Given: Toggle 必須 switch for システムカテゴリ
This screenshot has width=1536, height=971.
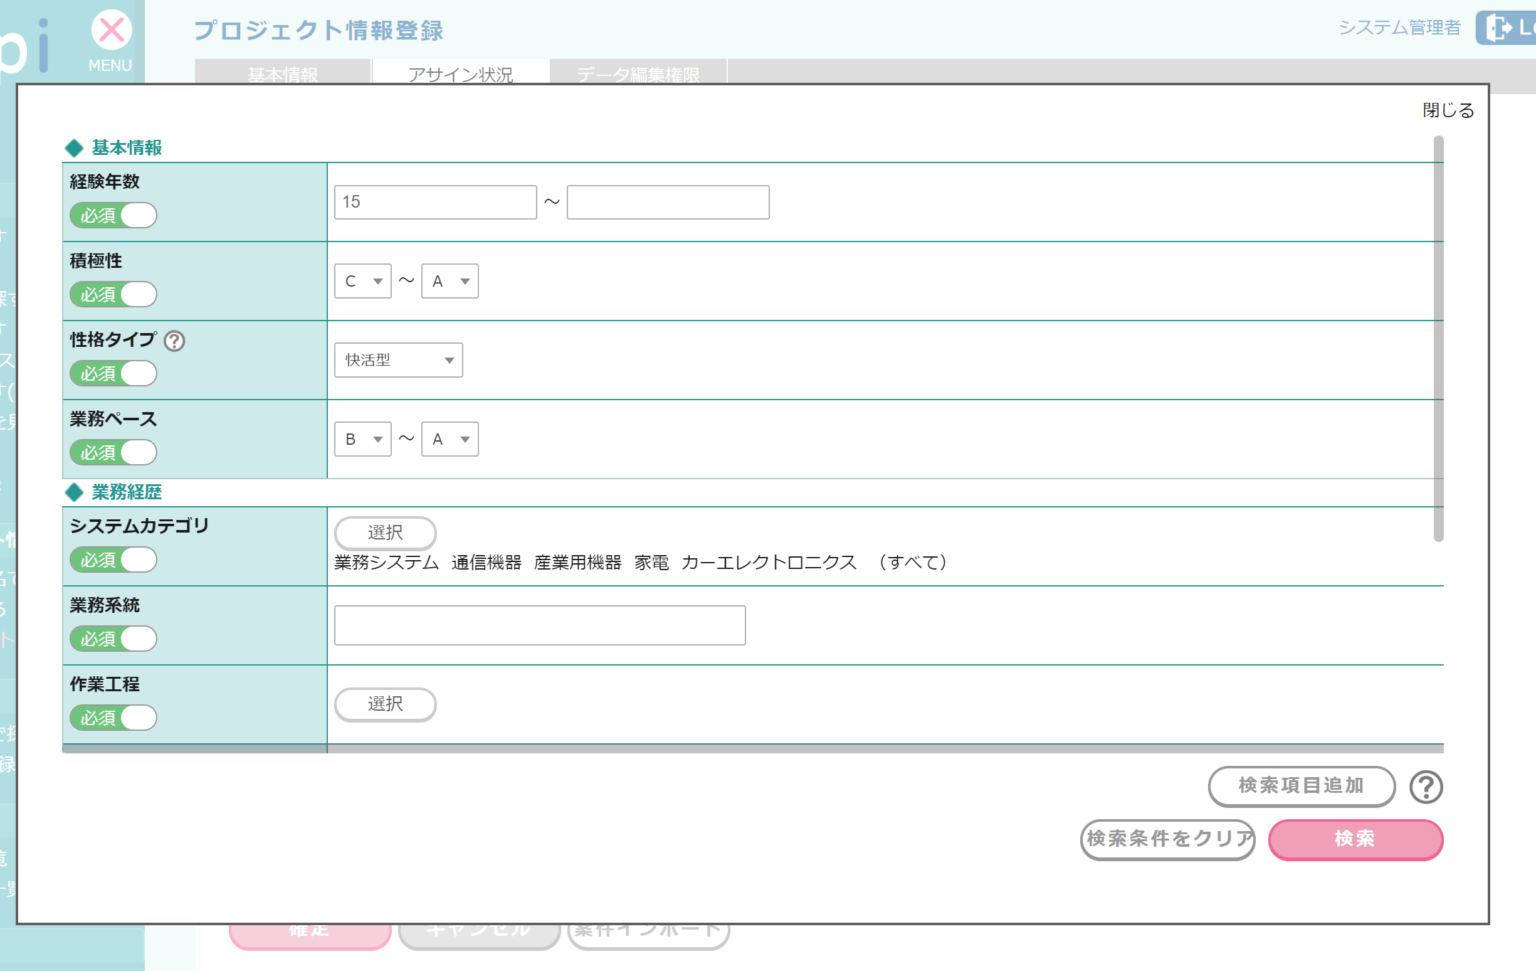Looking at the screenshot, I should 113,560.
